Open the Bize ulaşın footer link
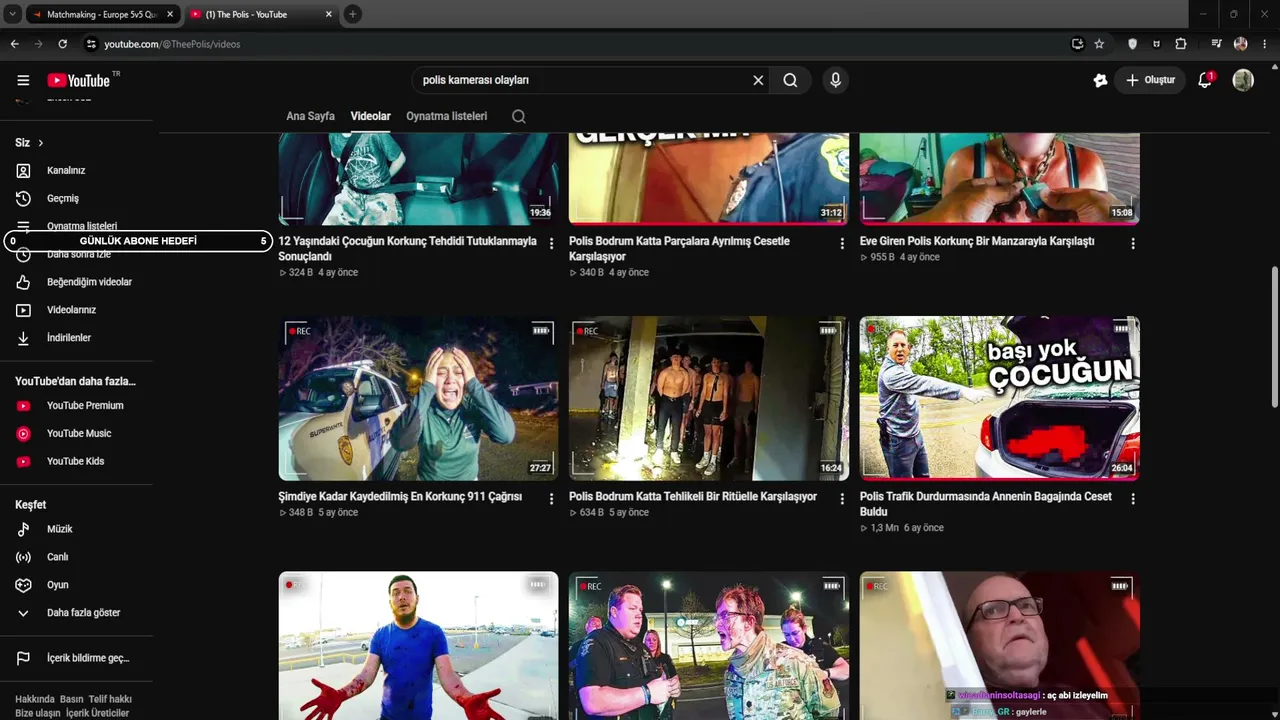The width and height of the screenshot is (1280, 720). point(38,713)
